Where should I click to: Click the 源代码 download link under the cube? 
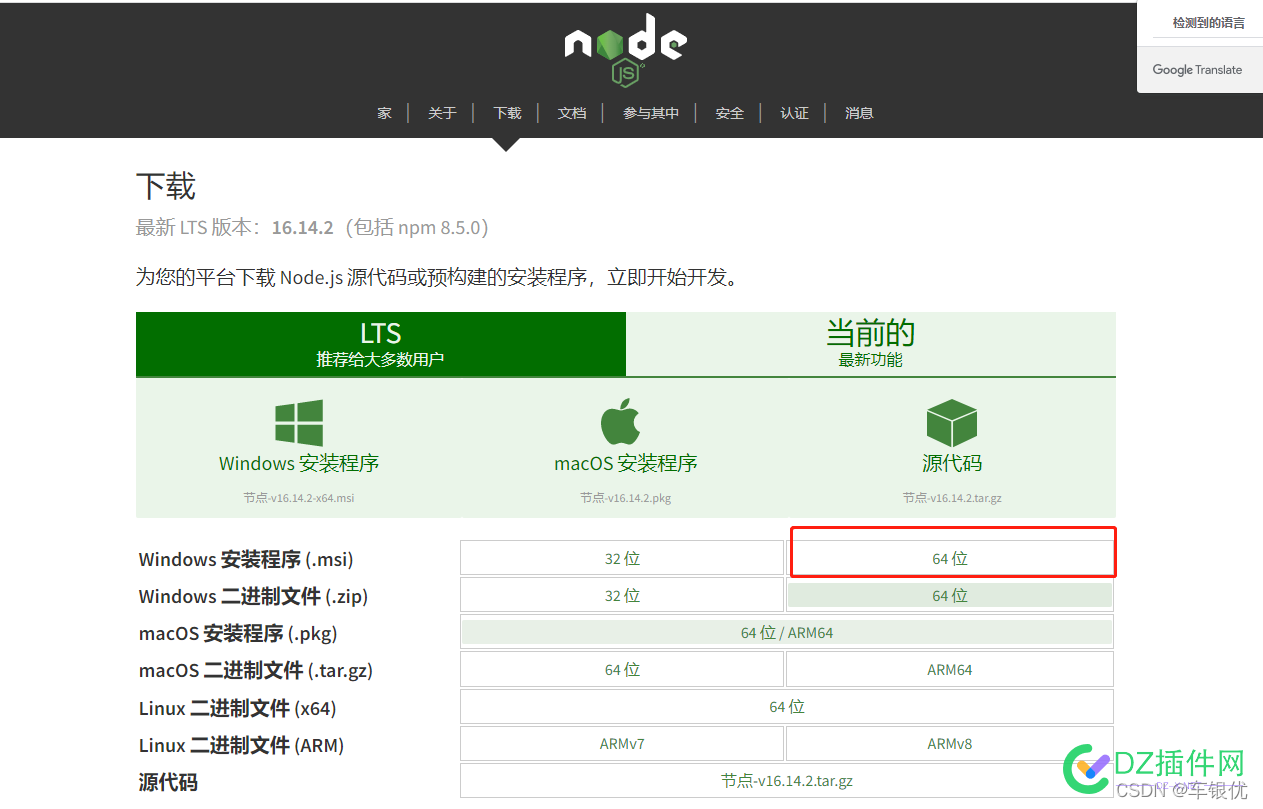tap(952, 463)
